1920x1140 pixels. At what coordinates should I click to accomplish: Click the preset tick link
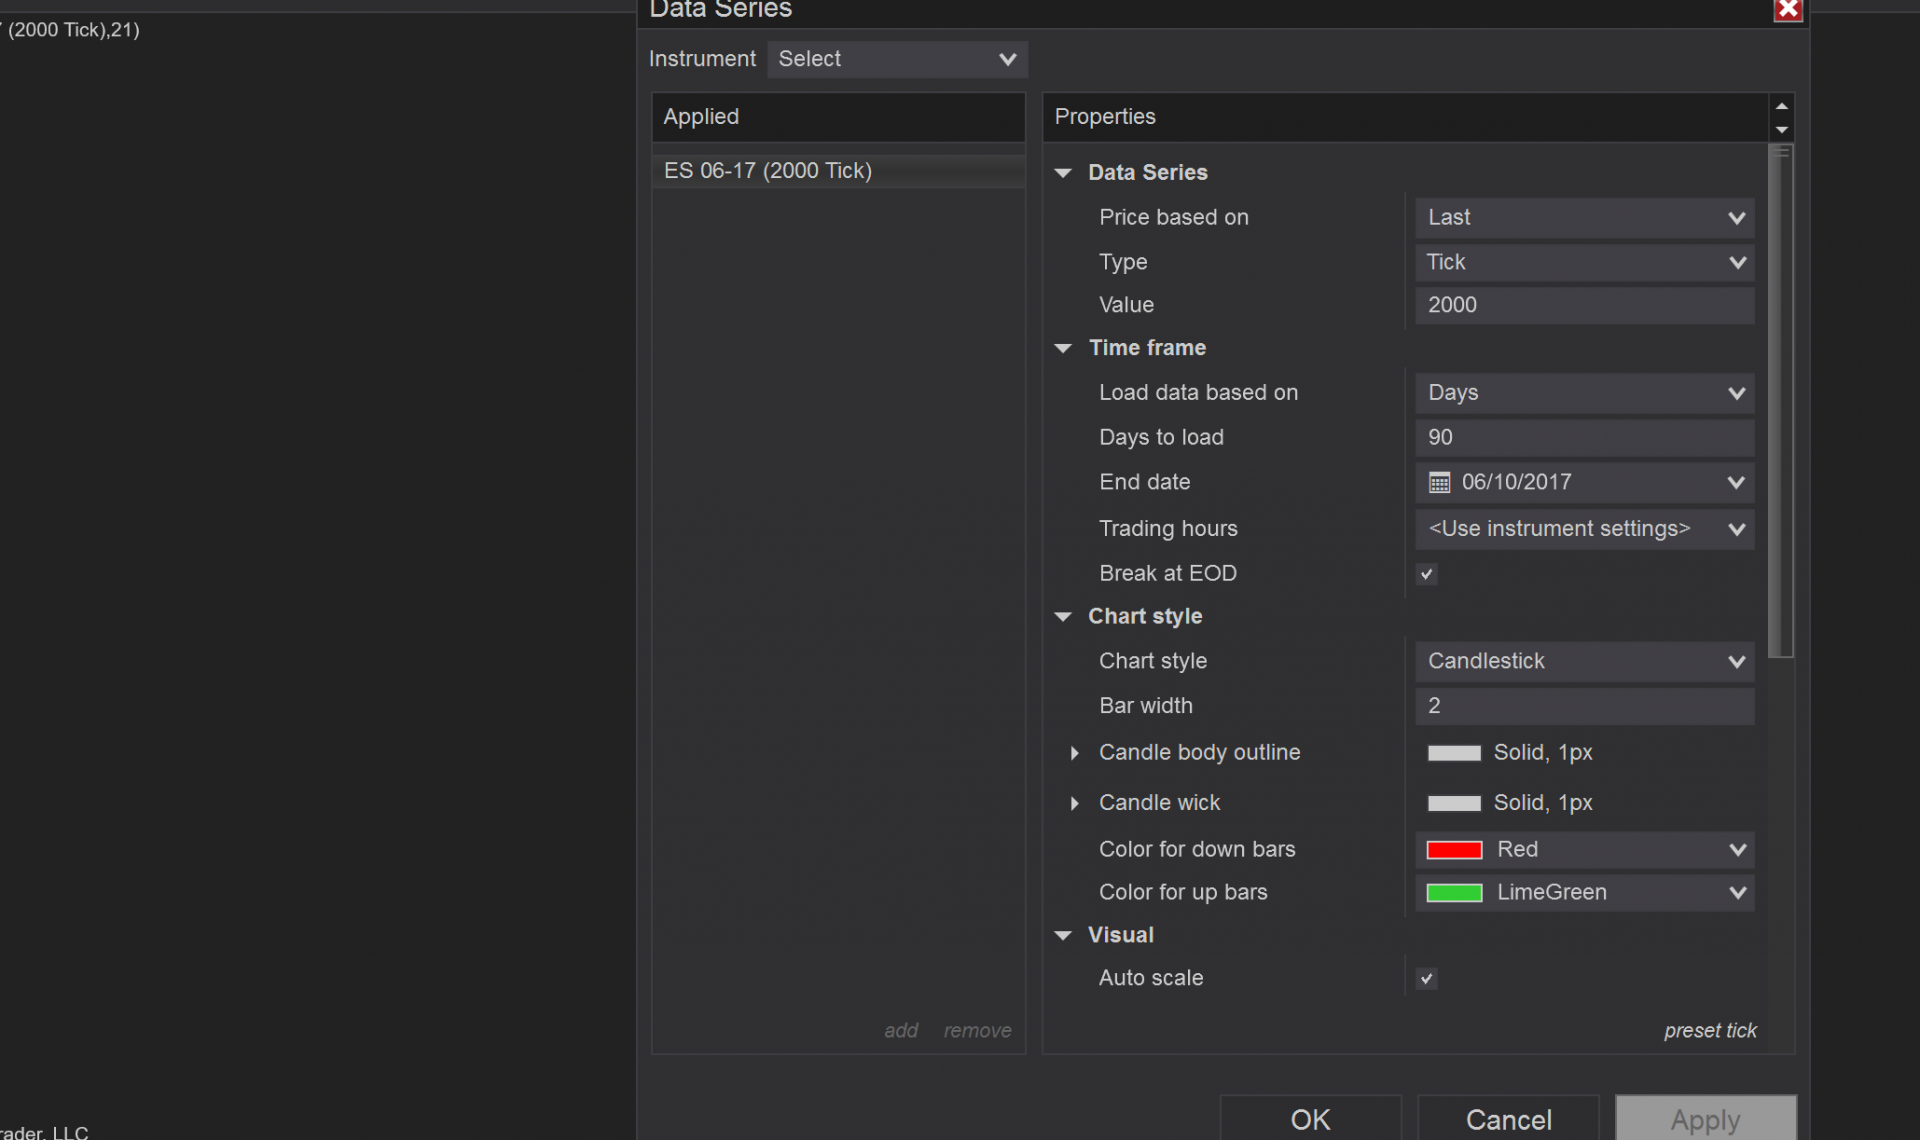[1709, 1030]
